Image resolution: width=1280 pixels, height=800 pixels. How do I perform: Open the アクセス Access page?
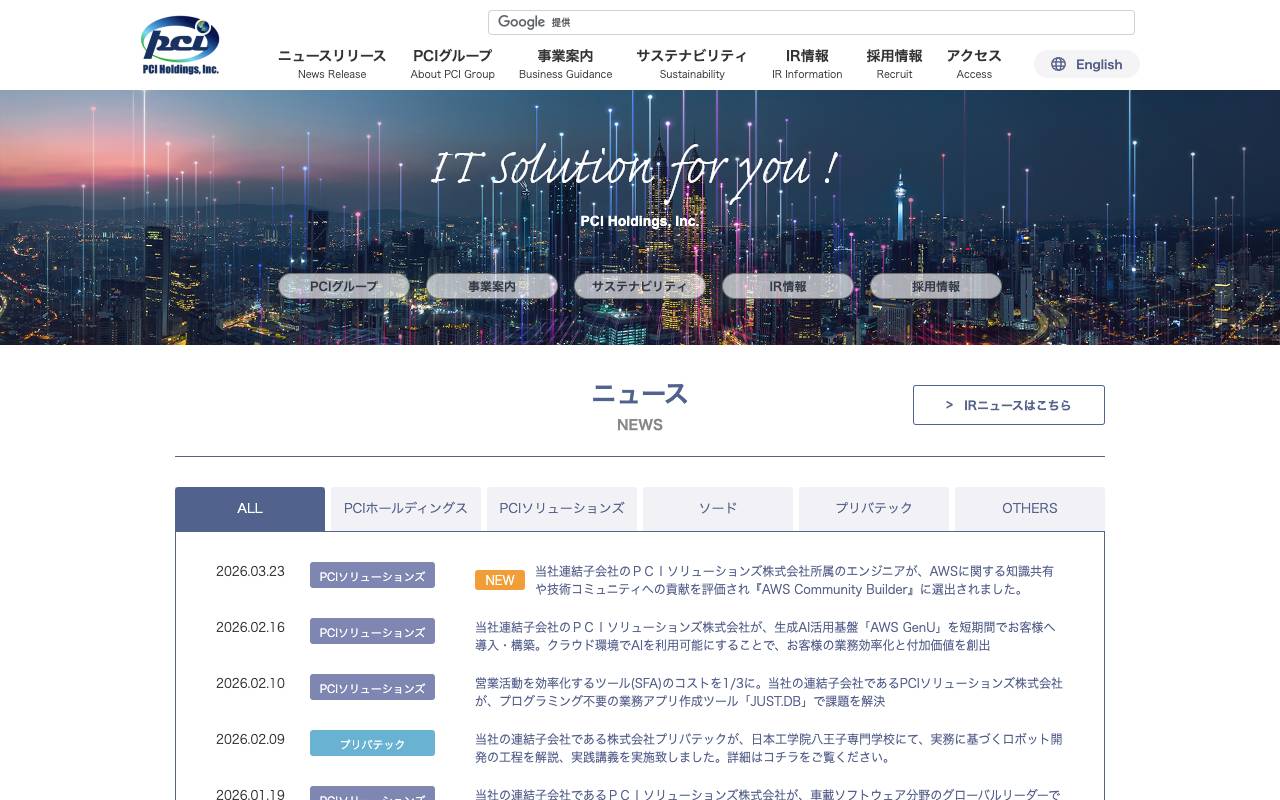point(973,64)
